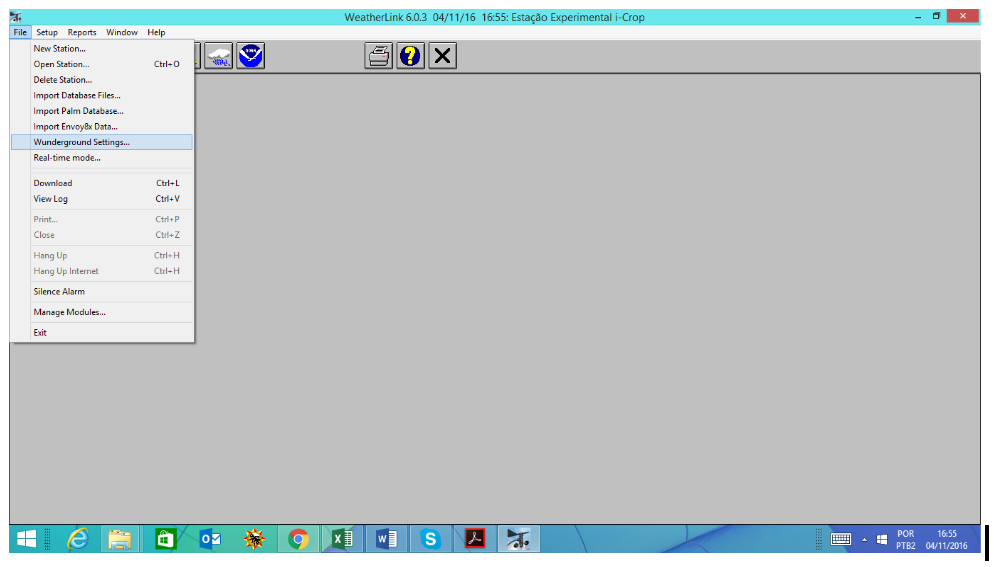Click the black X toolbar icon
The height and width of the screenshot is (567, 996).
click(x=442, y=56)
